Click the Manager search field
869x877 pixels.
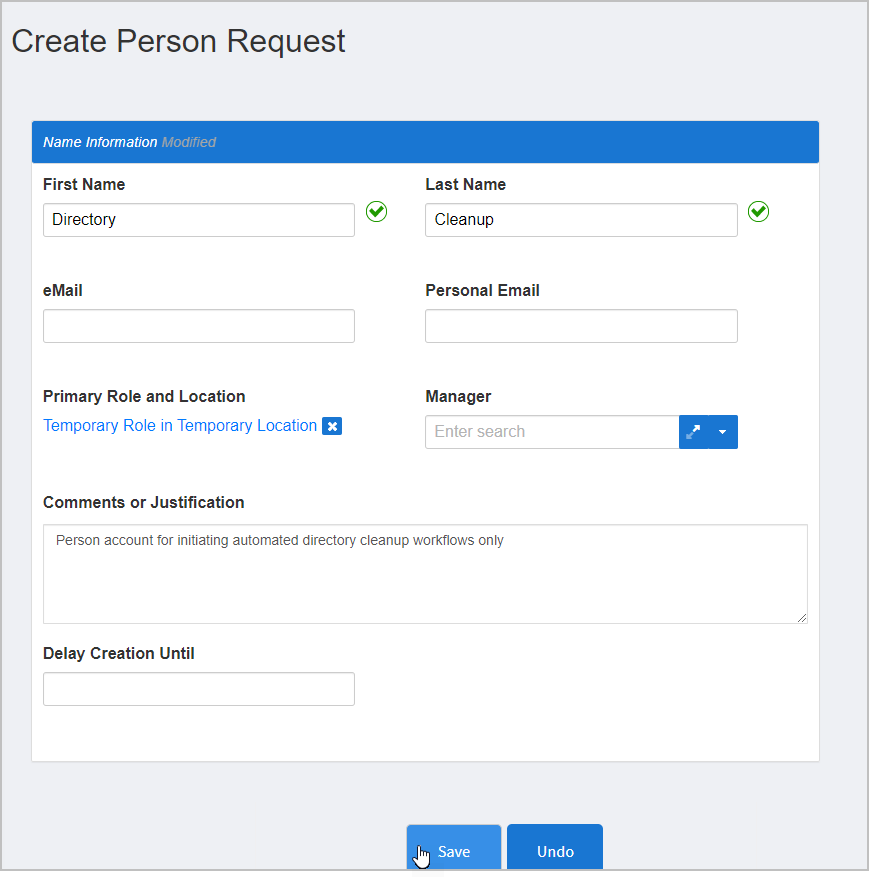point(552,432)
